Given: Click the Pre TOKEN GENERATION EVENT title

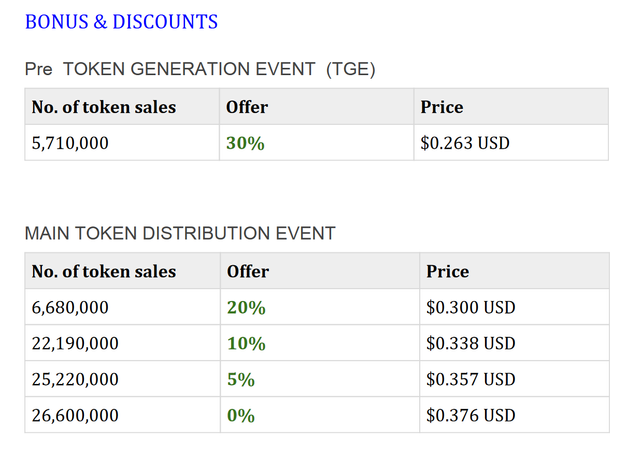Looking at the screenshot, I should (x=200, y=69).
